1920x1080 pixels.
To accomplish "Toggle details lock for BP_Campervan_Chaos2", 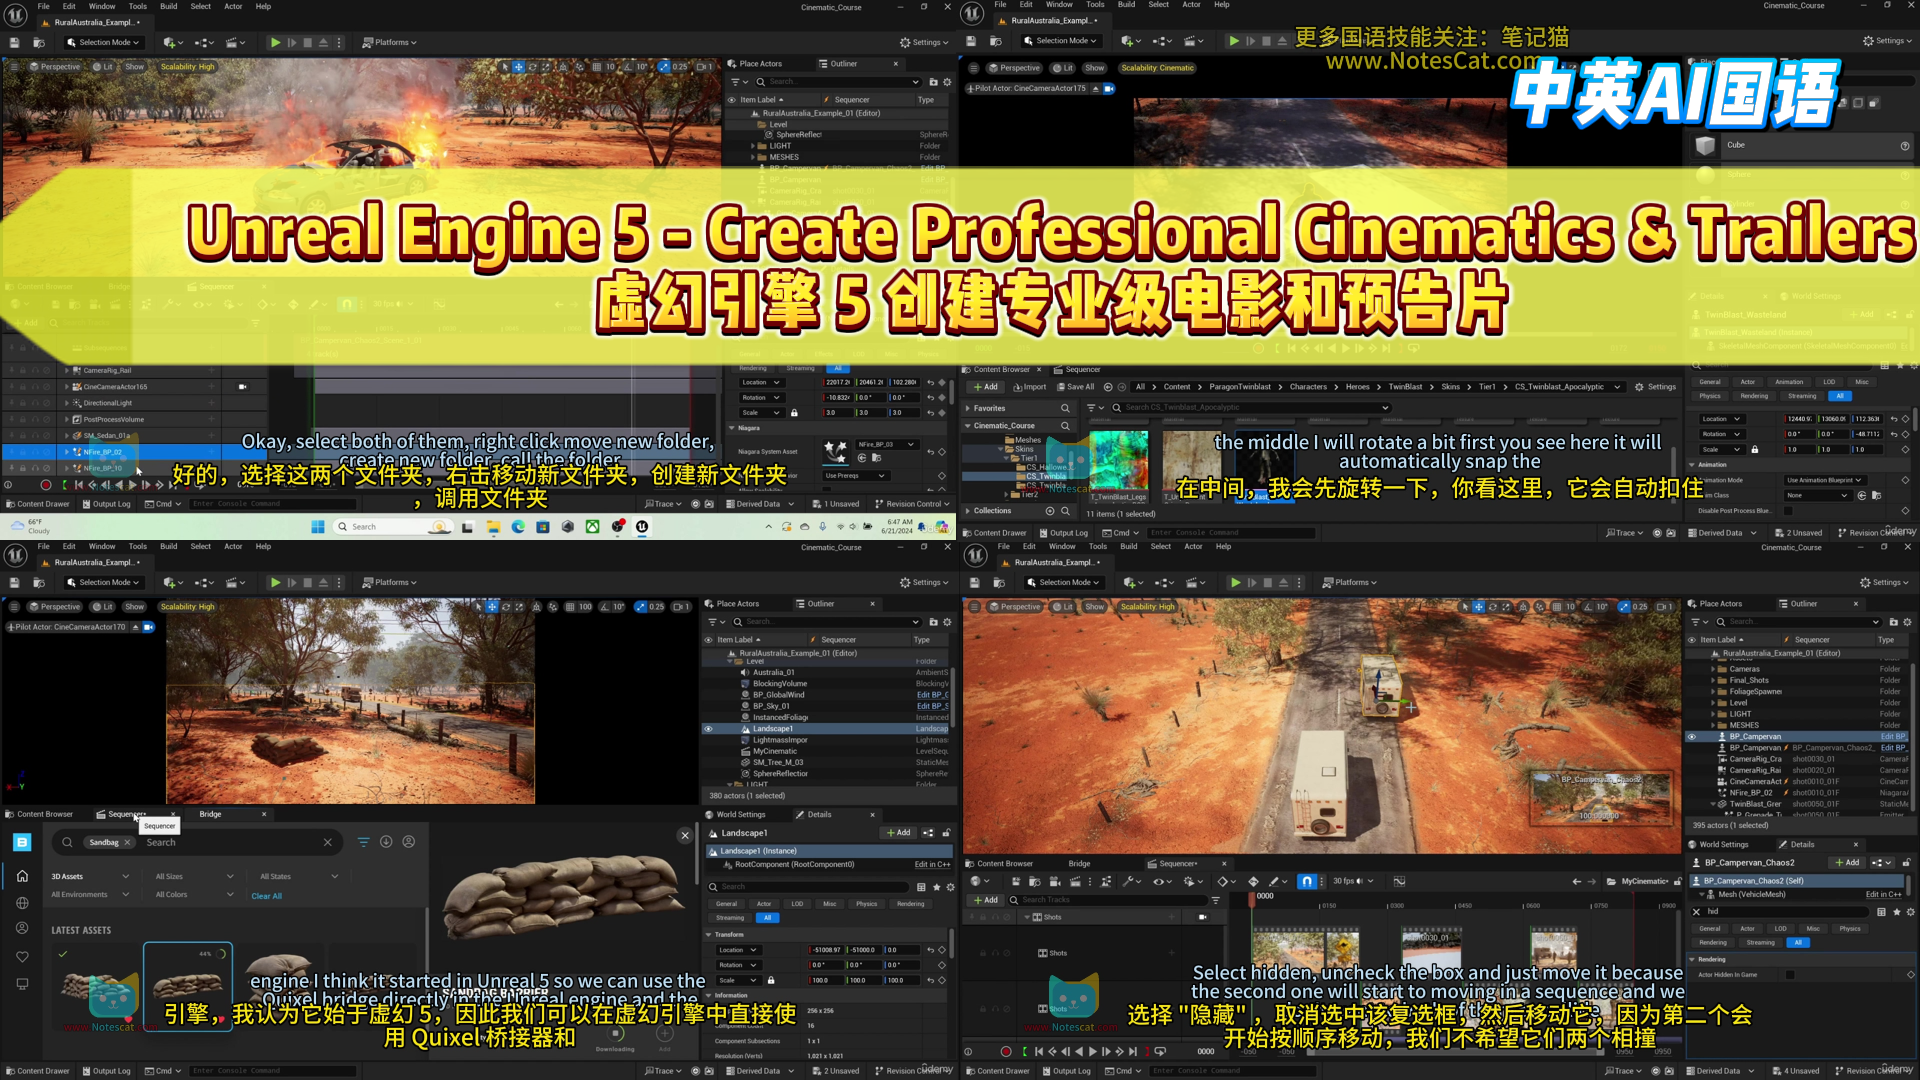I will pos(1906,862).
